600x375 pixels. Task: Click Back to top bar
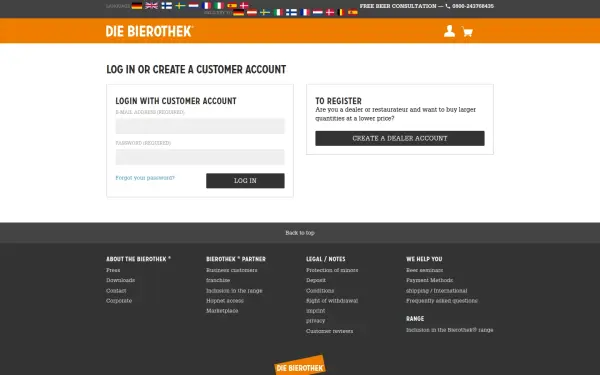[x=300, y=233]
